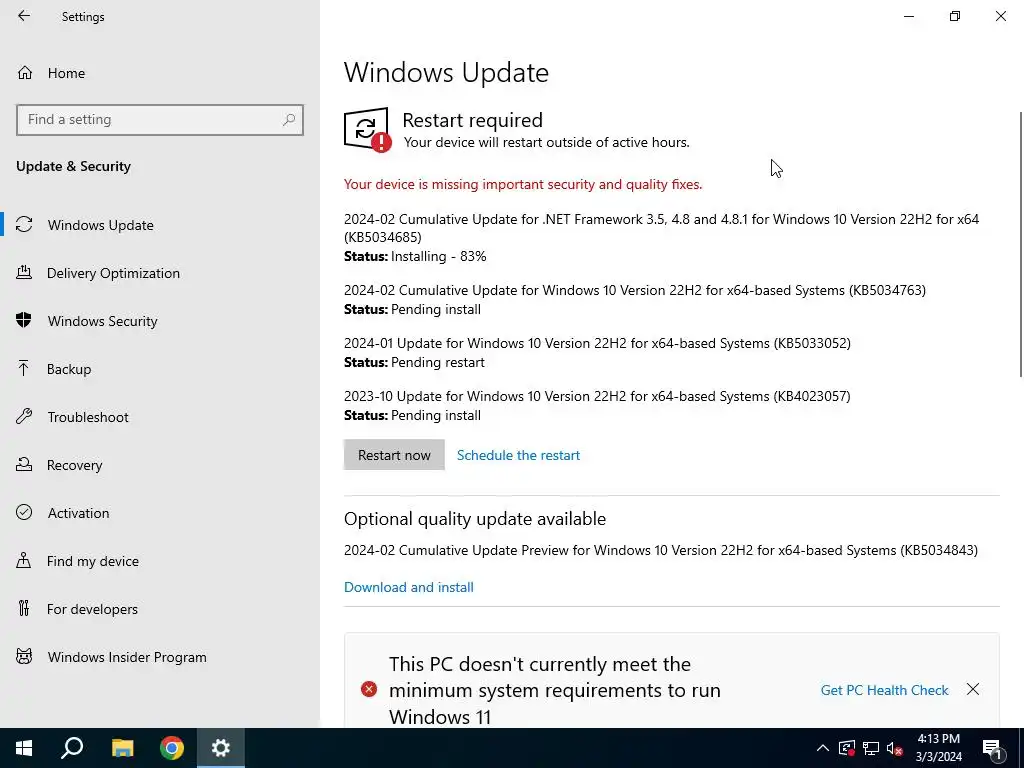The image size is (1024, 768).
Task: Open Recovery settings
Action: click(160, 465)
